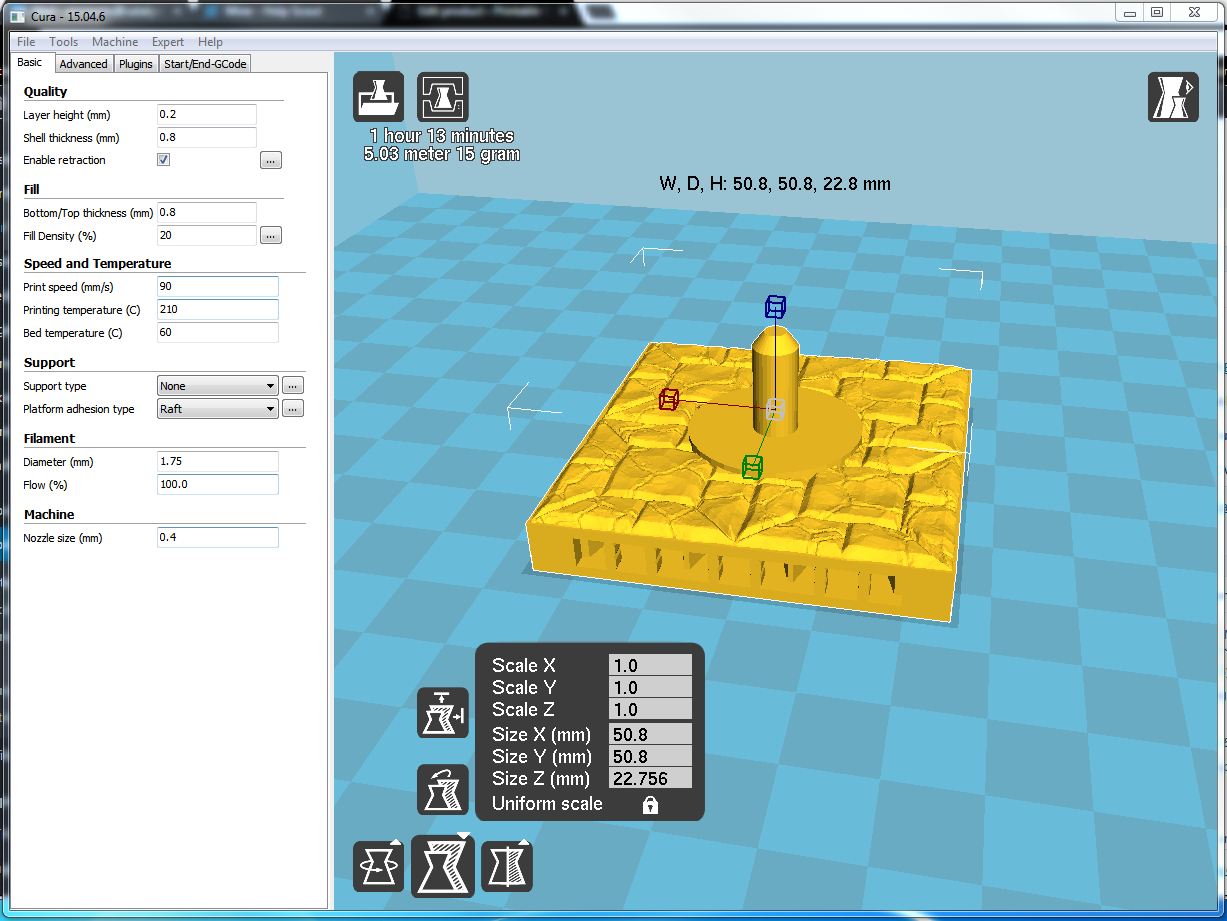
Task: Open Fill Density extra settings button
Action: 271,236
